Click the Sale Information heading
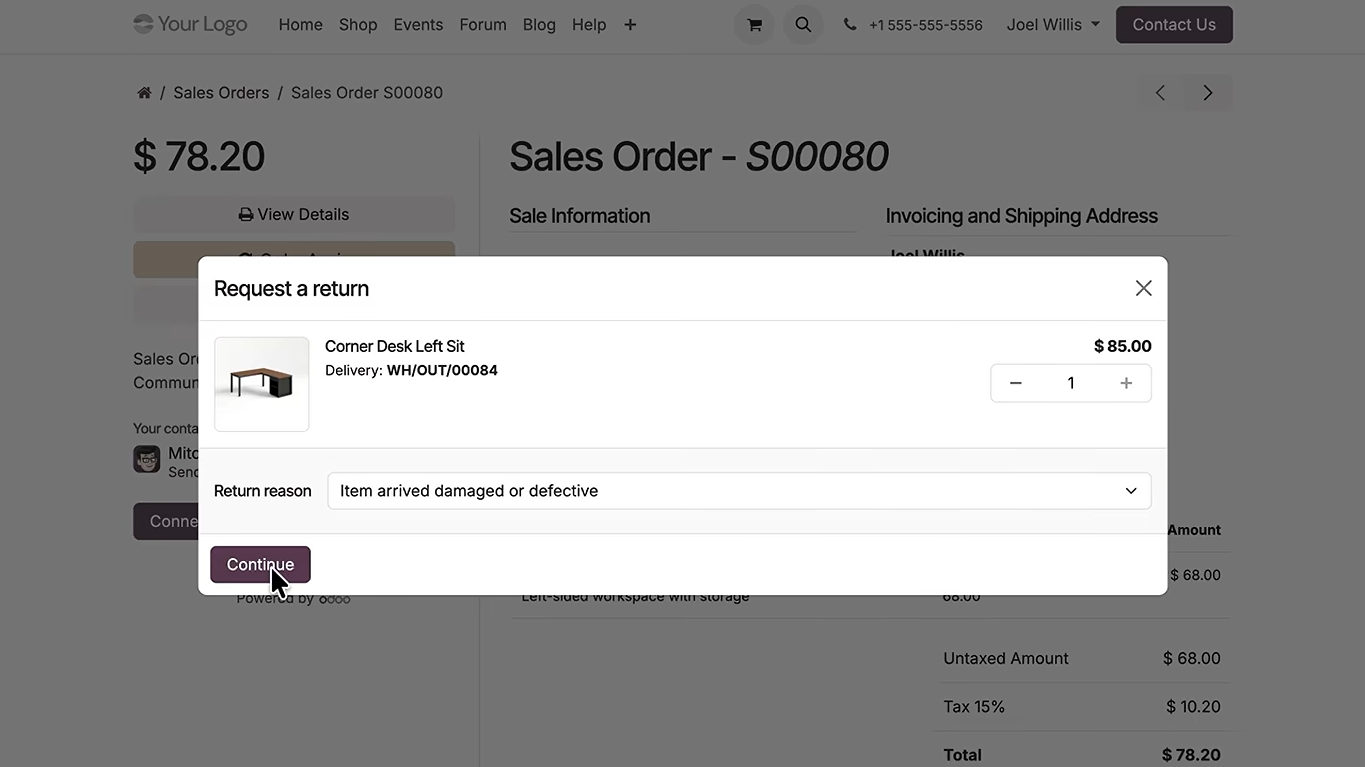The height and width of the screenshot is (767, 1365). (x=580, y=216)
